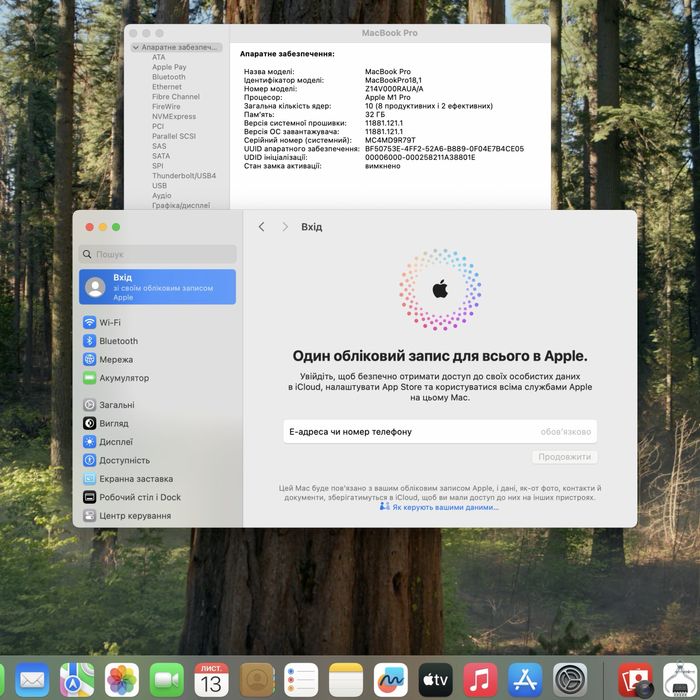Viewport: 700px width, 700px height.
Task: Select USB in the hardware tree
Action: click(159, 185)
